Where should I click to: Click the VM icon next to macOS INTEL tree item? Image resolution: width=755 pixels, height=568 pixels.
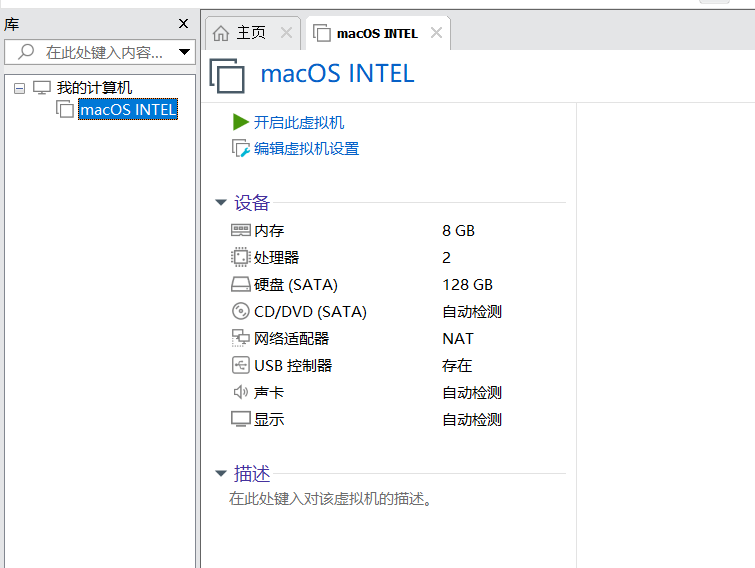[x=65, y=109]
